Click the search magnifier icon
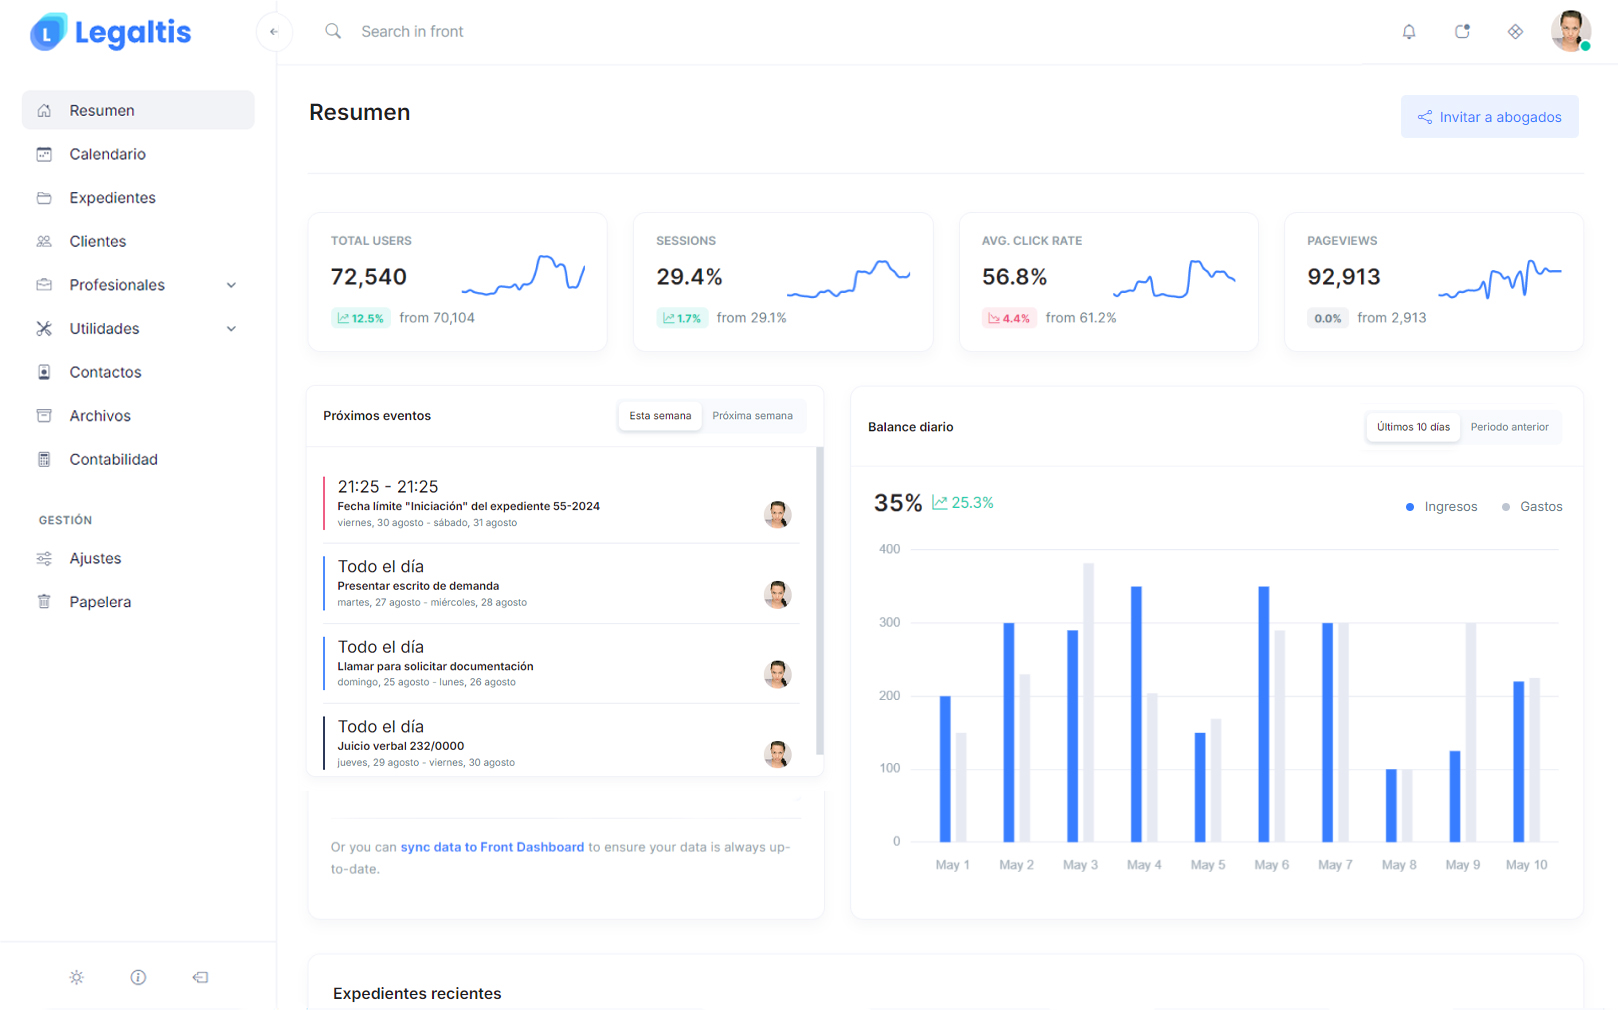 [x=333, y=31]
